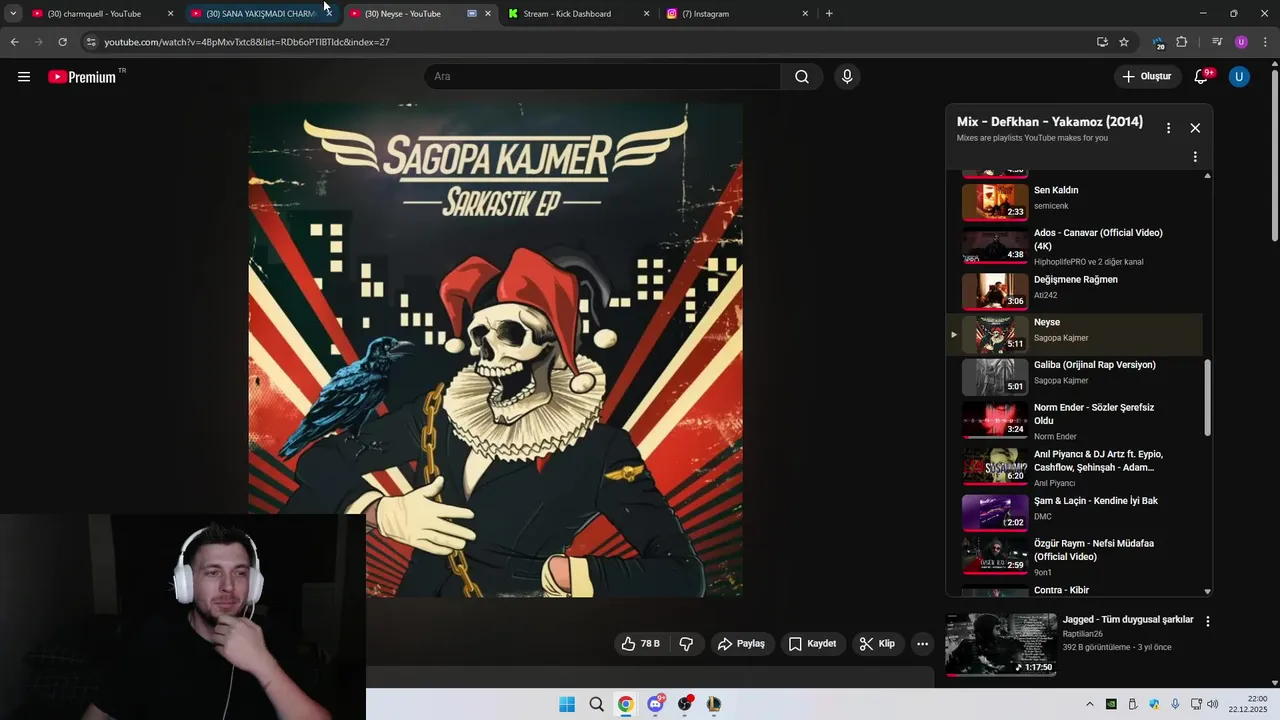Close the Mix playlist panel

click(1195, 128)
